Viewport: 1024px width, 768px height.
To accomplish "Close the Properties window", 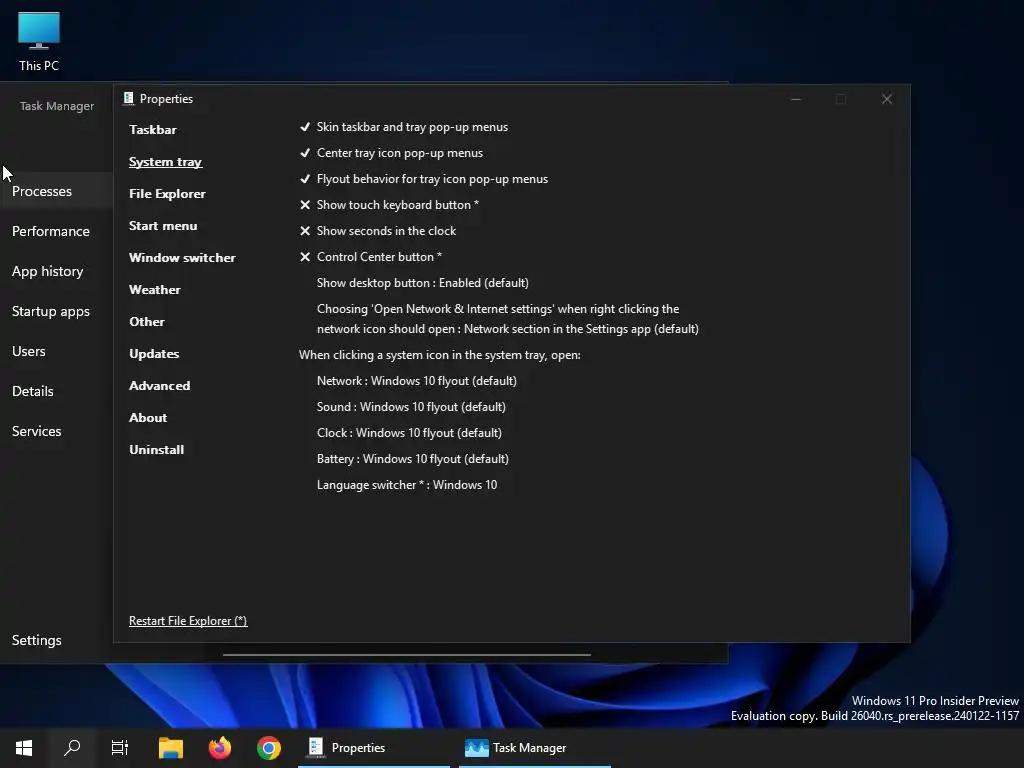I will (x=886, y=99).
